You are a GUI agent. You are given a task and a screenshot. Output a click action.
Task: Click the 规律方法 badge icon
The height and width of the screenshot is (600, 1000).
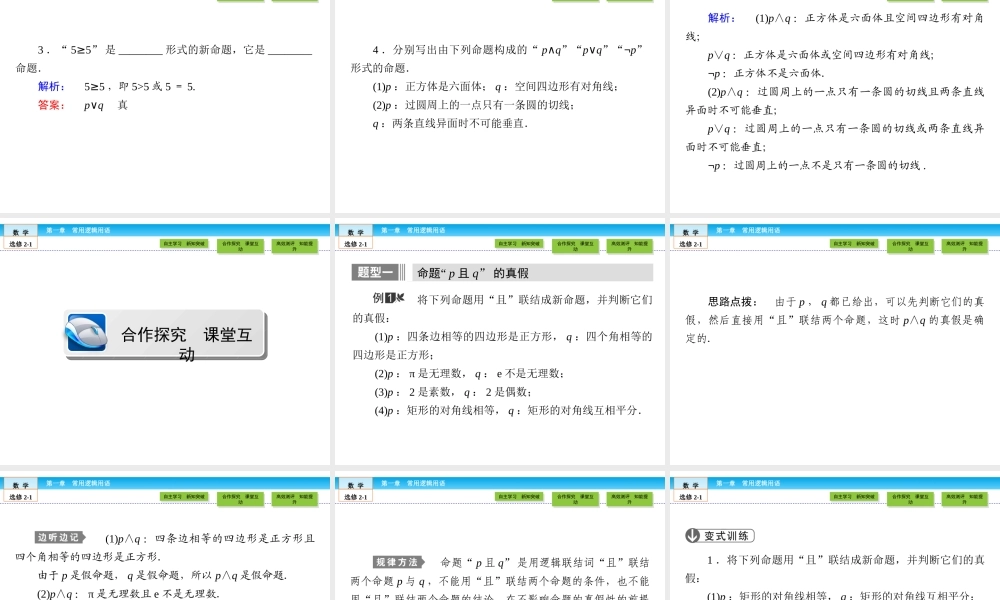click(x=397, y=563)
